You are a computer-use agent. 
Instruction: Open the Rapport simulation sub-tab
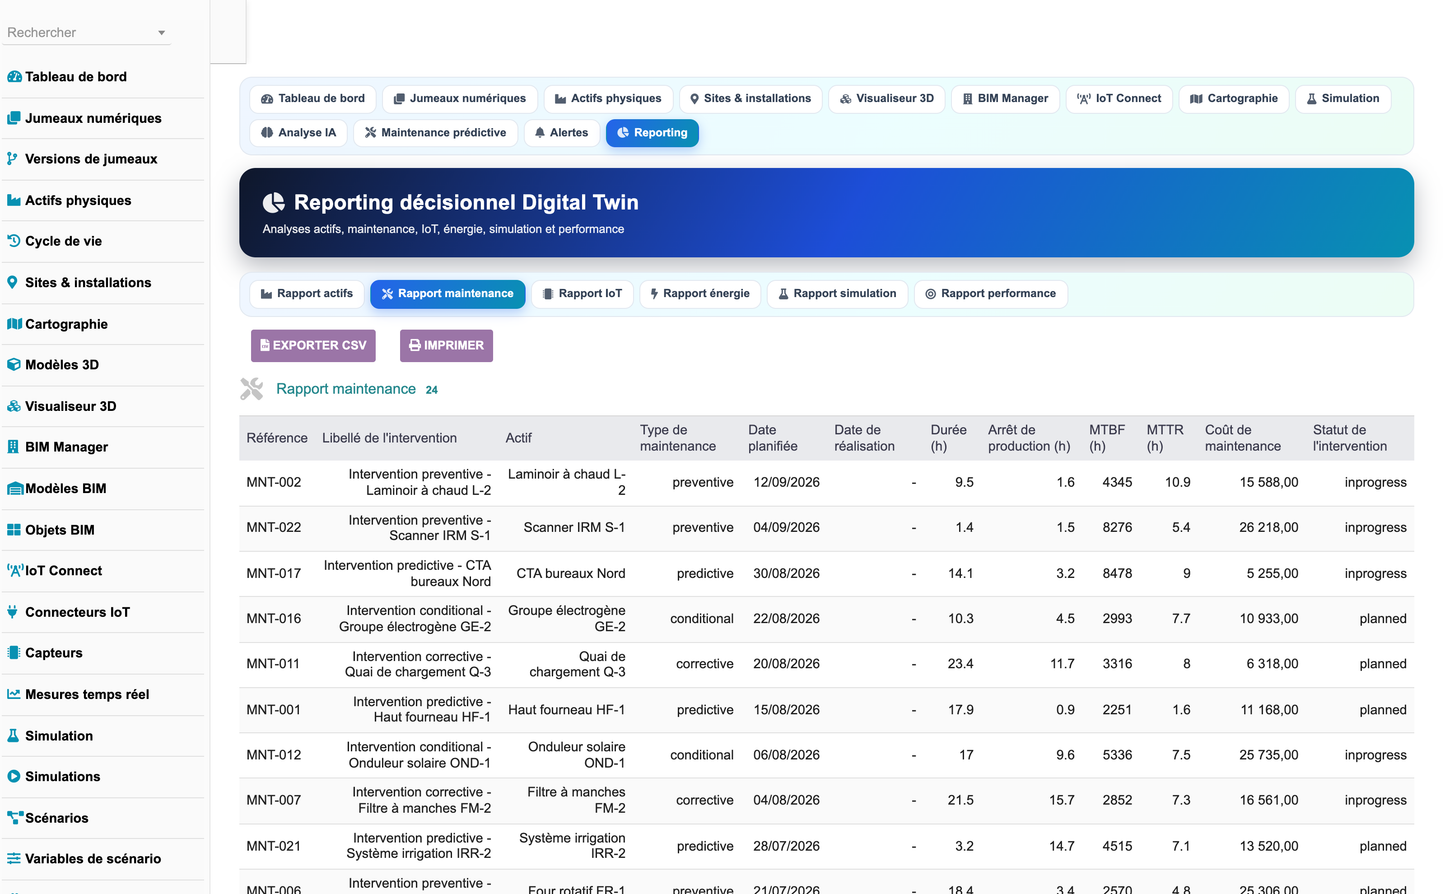tap(837, 294)
